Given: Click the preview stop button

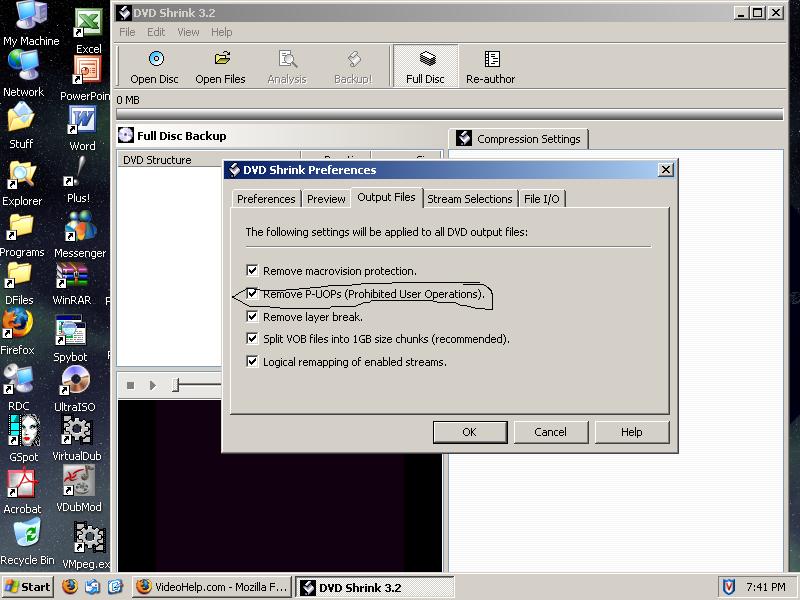Looking at the screenshot, I should pos(131,385).
